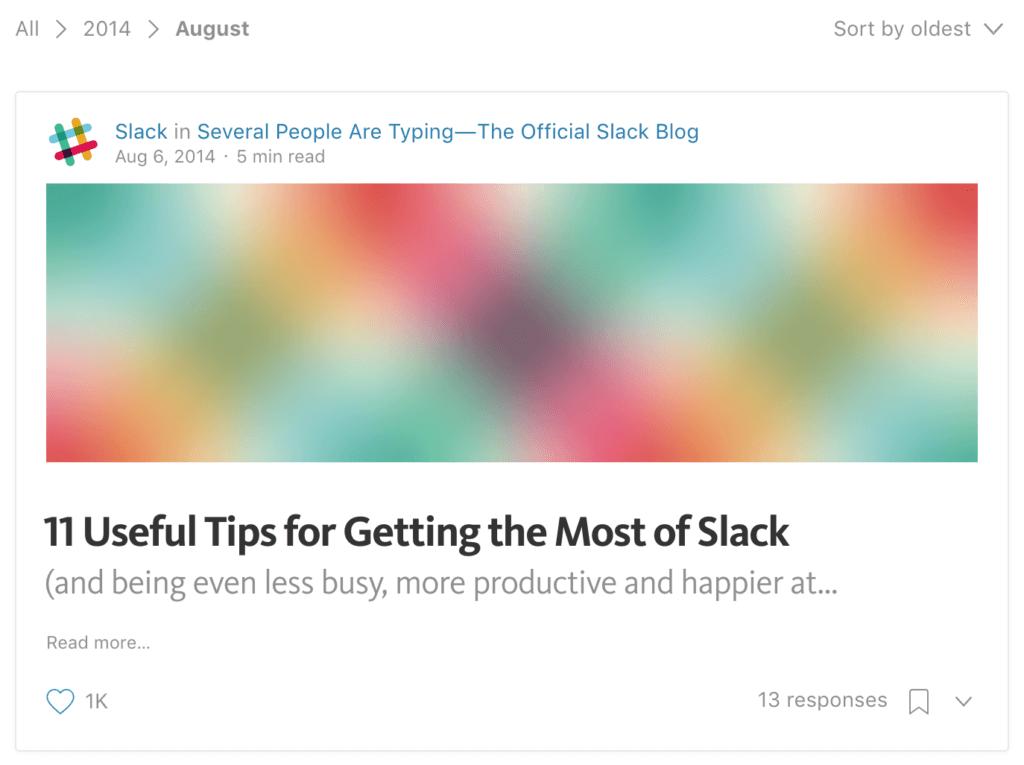Viewport: 1024px width, 765px height.
Task: Click the article subtitle about being less busy
Action: click(441, 583)
